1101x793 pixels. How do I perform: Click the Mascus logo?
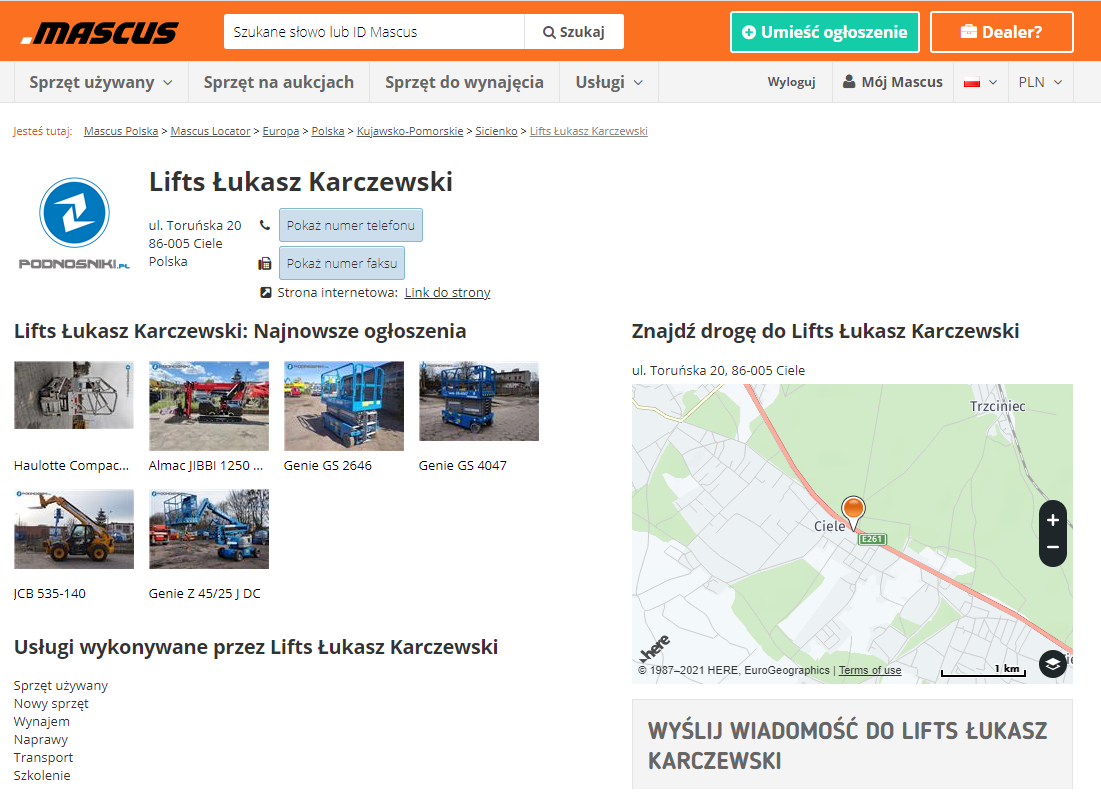99,32
